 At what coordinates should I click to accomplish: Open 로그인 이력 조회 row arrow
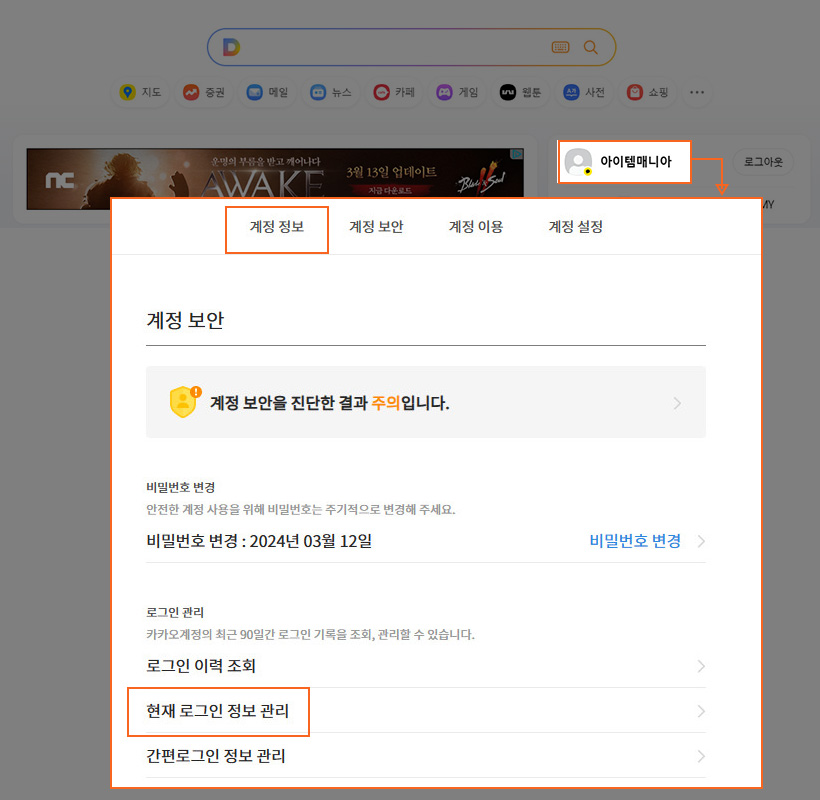[701, 666]
